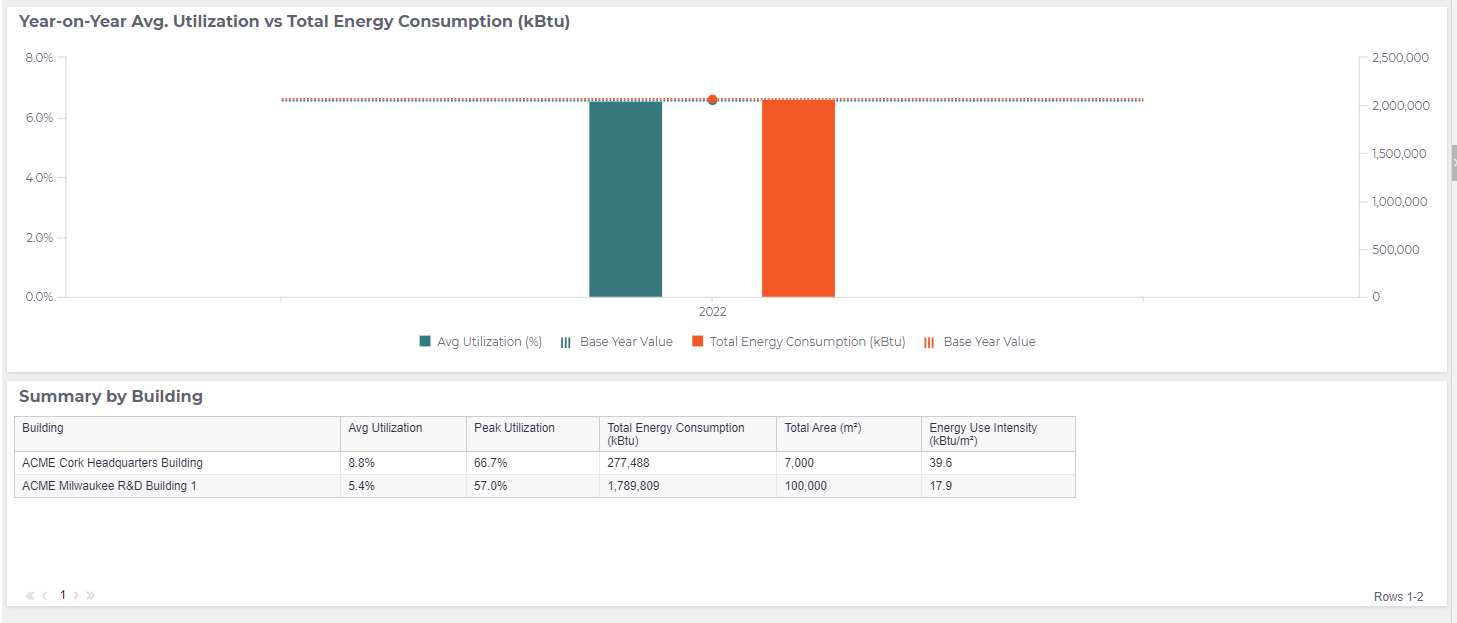Screen dimensions: 1457x623
Task: Toggle the teal Base Year Value legend label
Action: [x=626, y=342]
